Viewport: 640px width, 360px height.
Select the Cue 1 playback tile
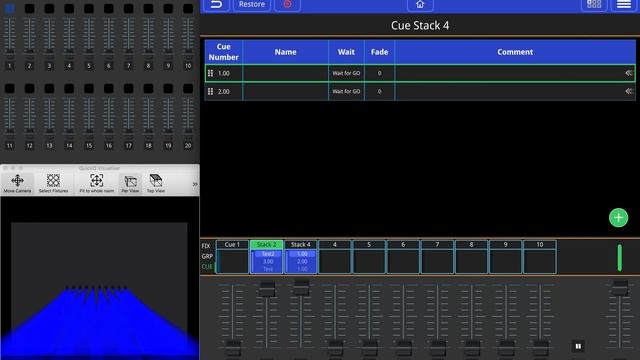pyautogui.click(x=232, y=257)
